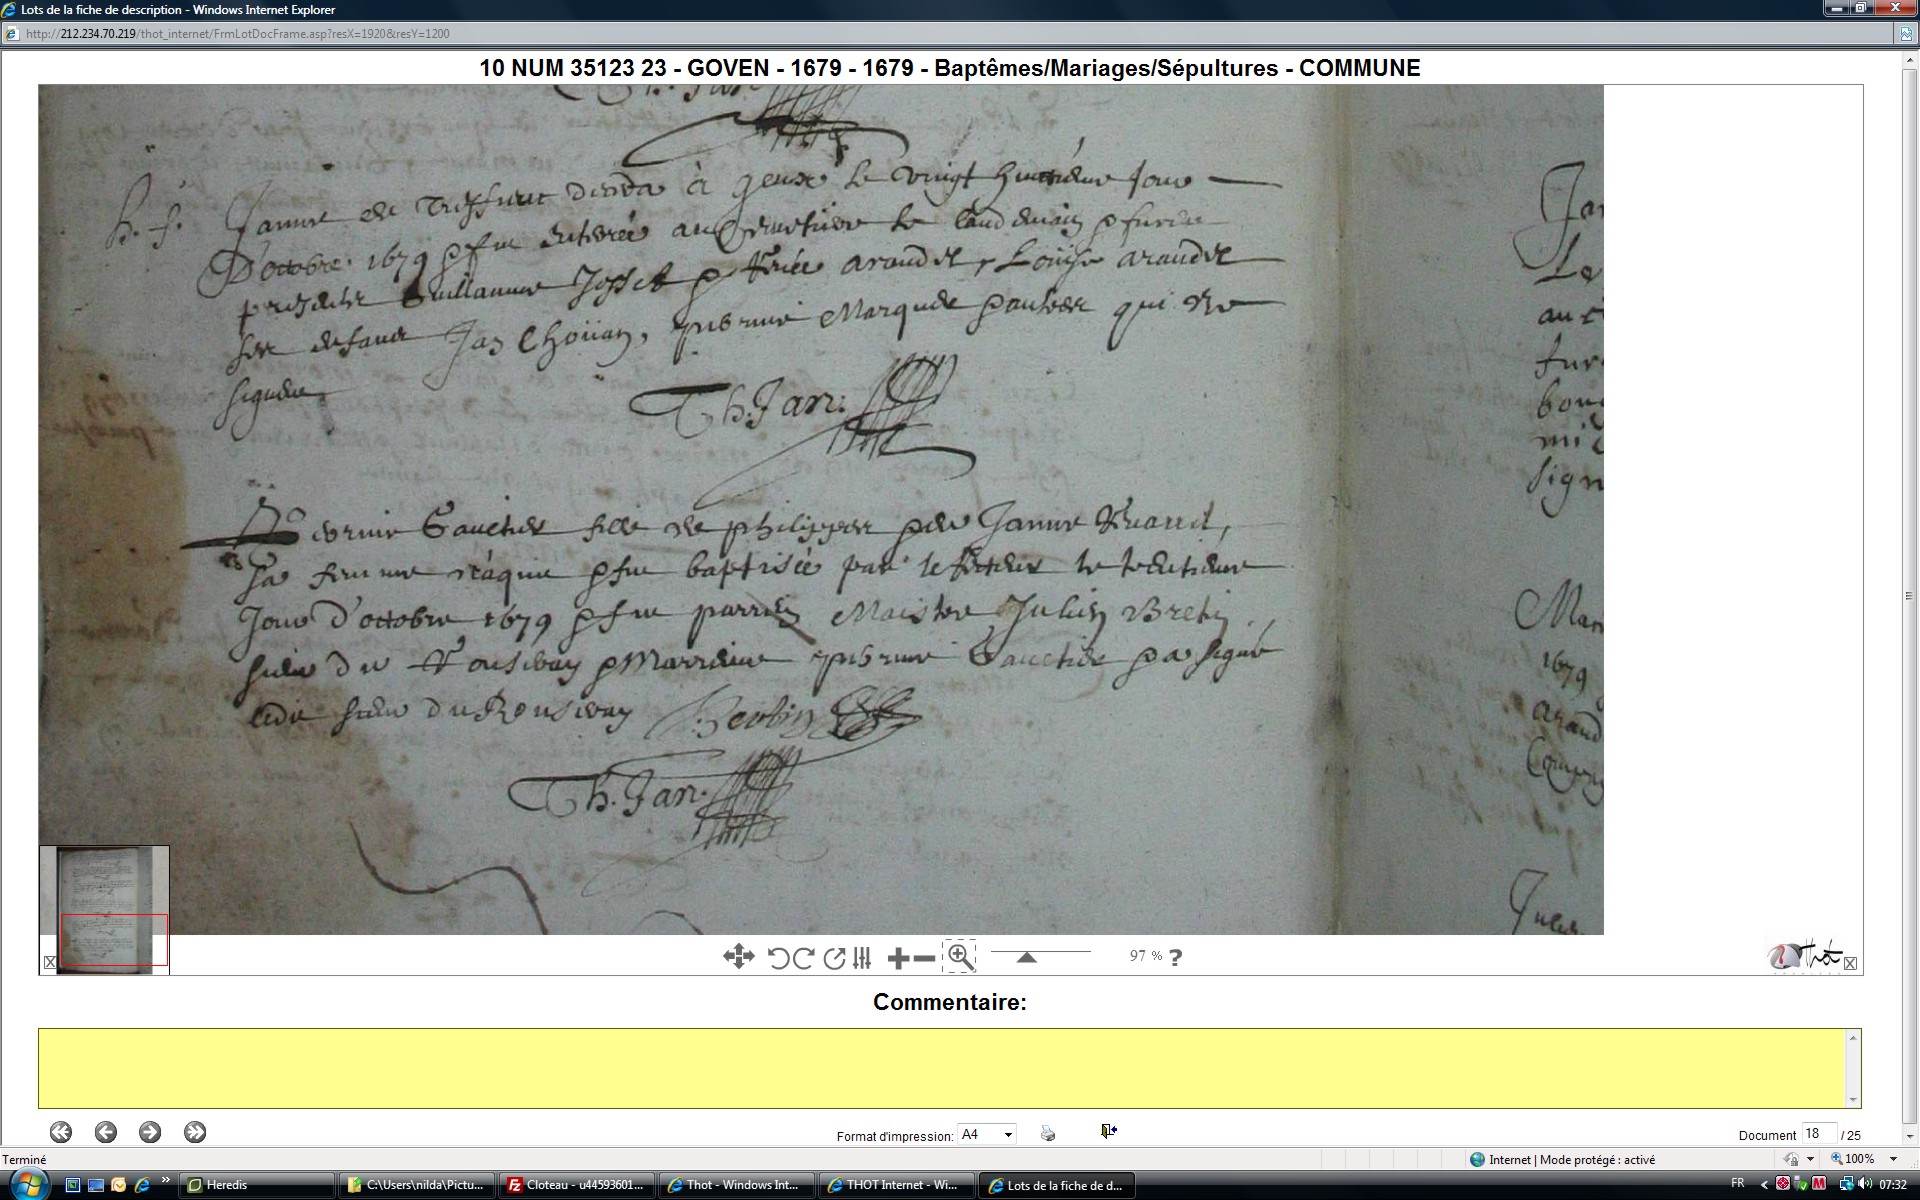Reset image rotation icon

click(834, 958)
